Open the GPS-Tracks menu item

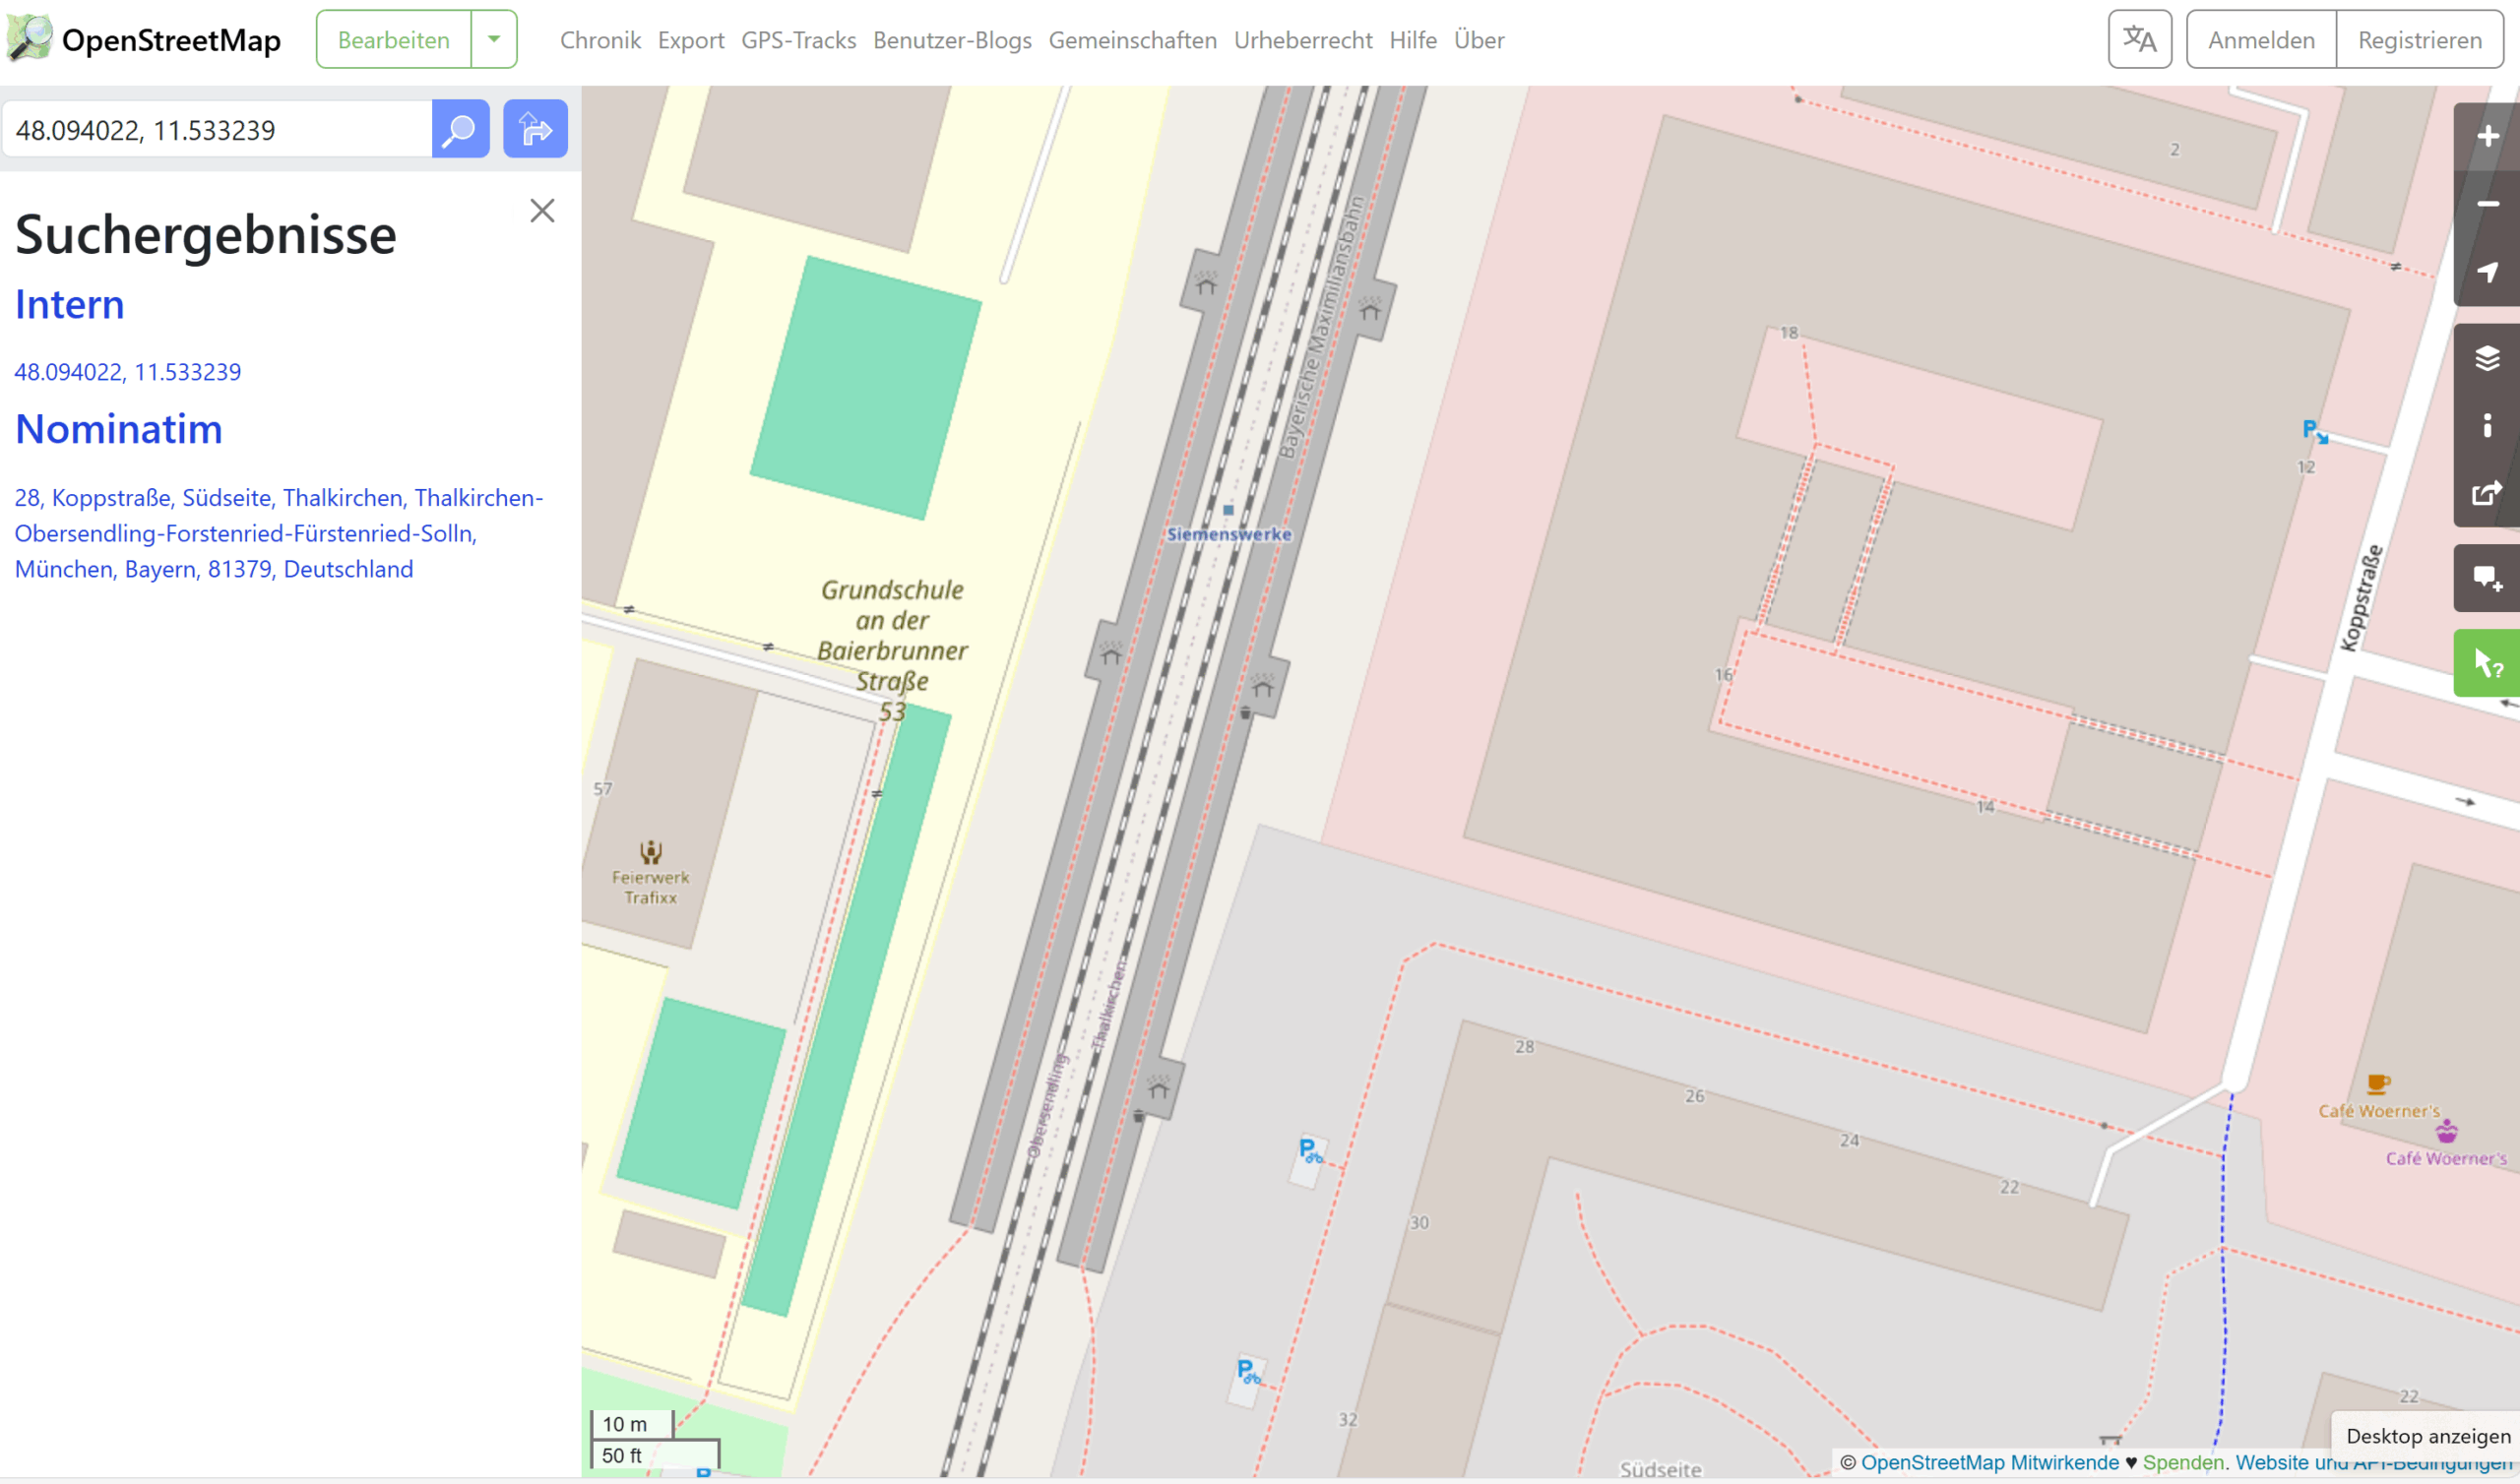click(x=798, y=40)
